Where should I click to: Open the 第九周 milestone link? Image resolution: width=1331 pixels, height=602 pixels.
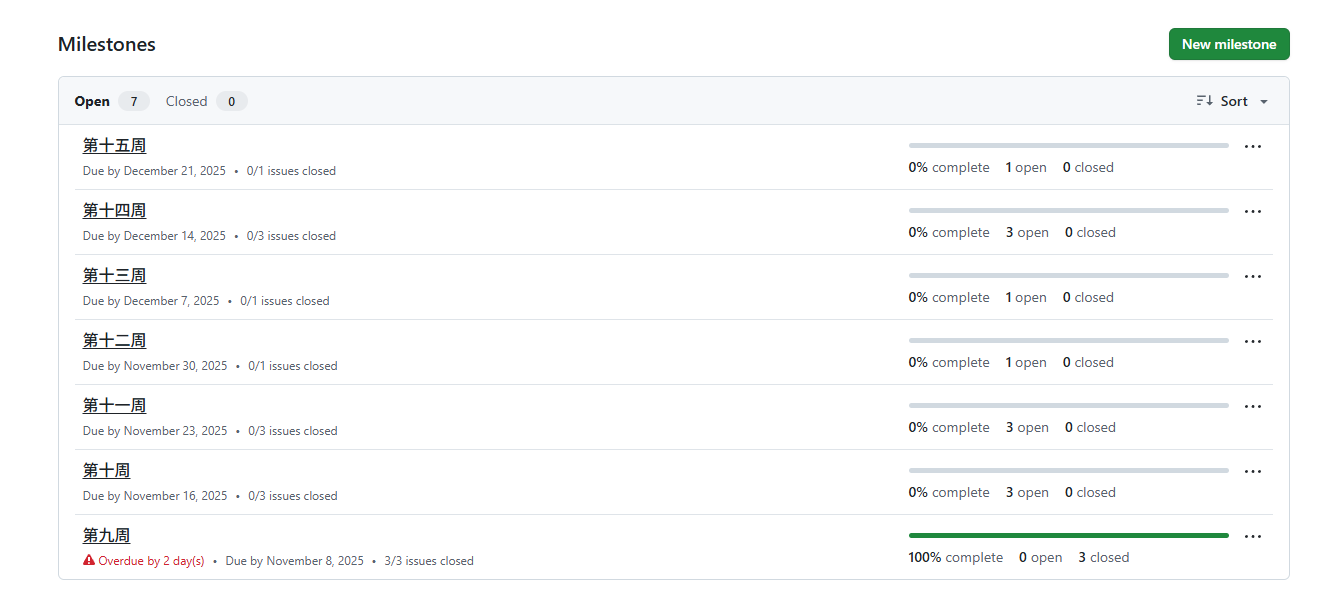coord(106,536)
